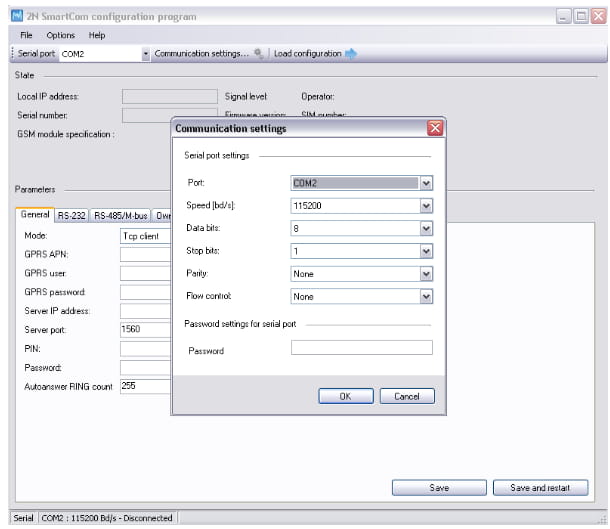Switch to the General tab

[35, 214]
